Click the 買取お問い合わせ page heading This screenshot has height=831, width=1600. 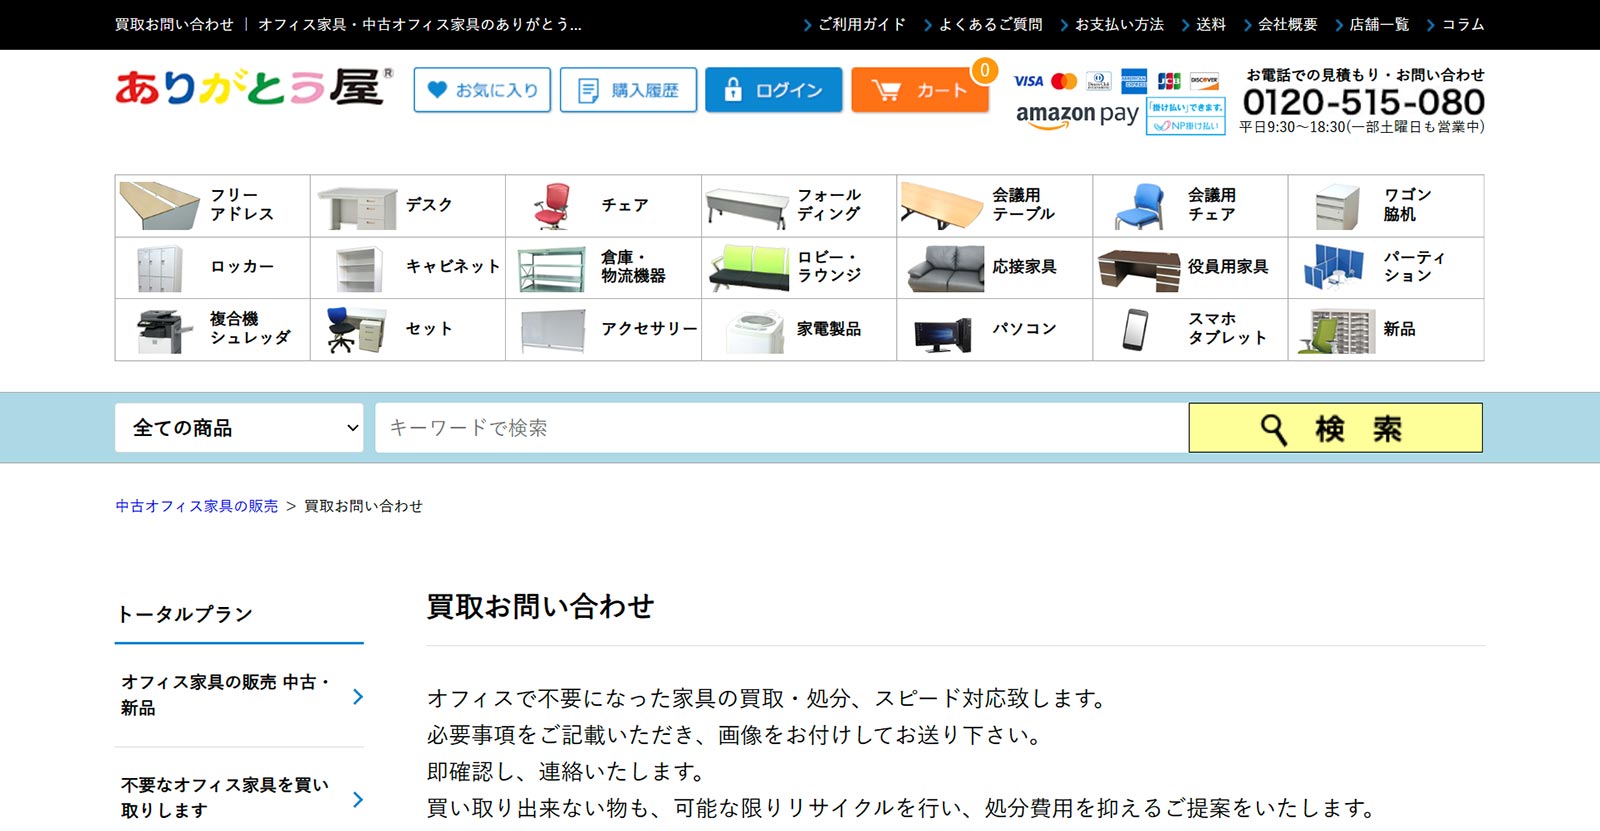coord(540,606)
